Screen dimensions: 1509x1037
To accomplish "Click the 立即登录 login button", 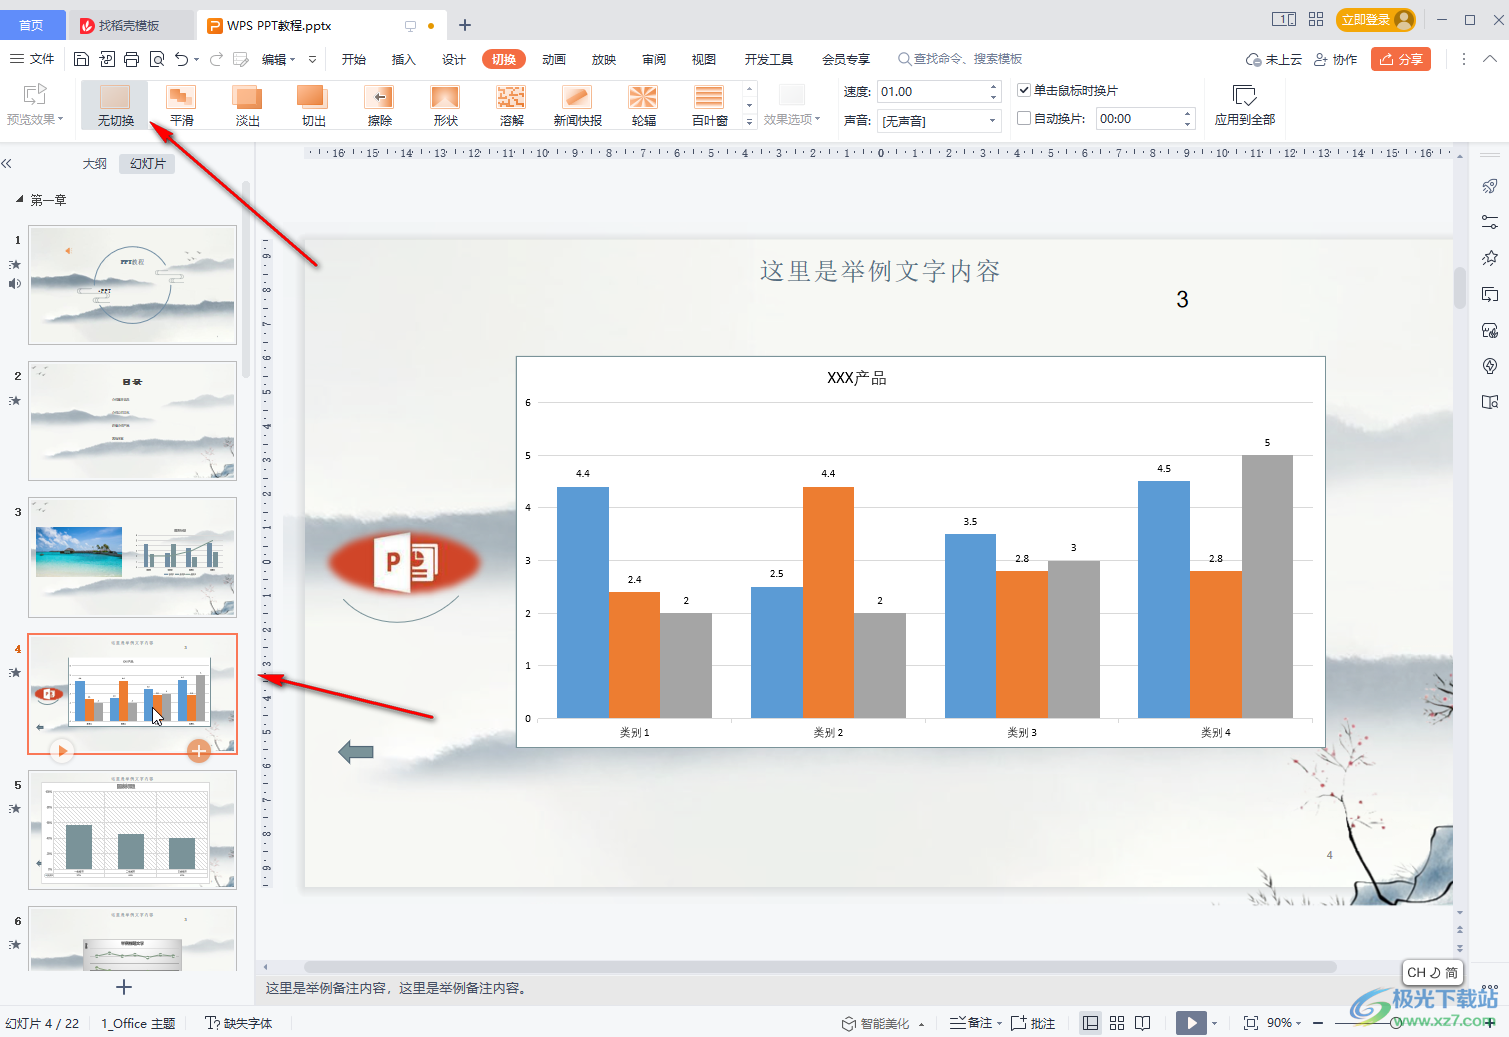I will [1377, 20].
